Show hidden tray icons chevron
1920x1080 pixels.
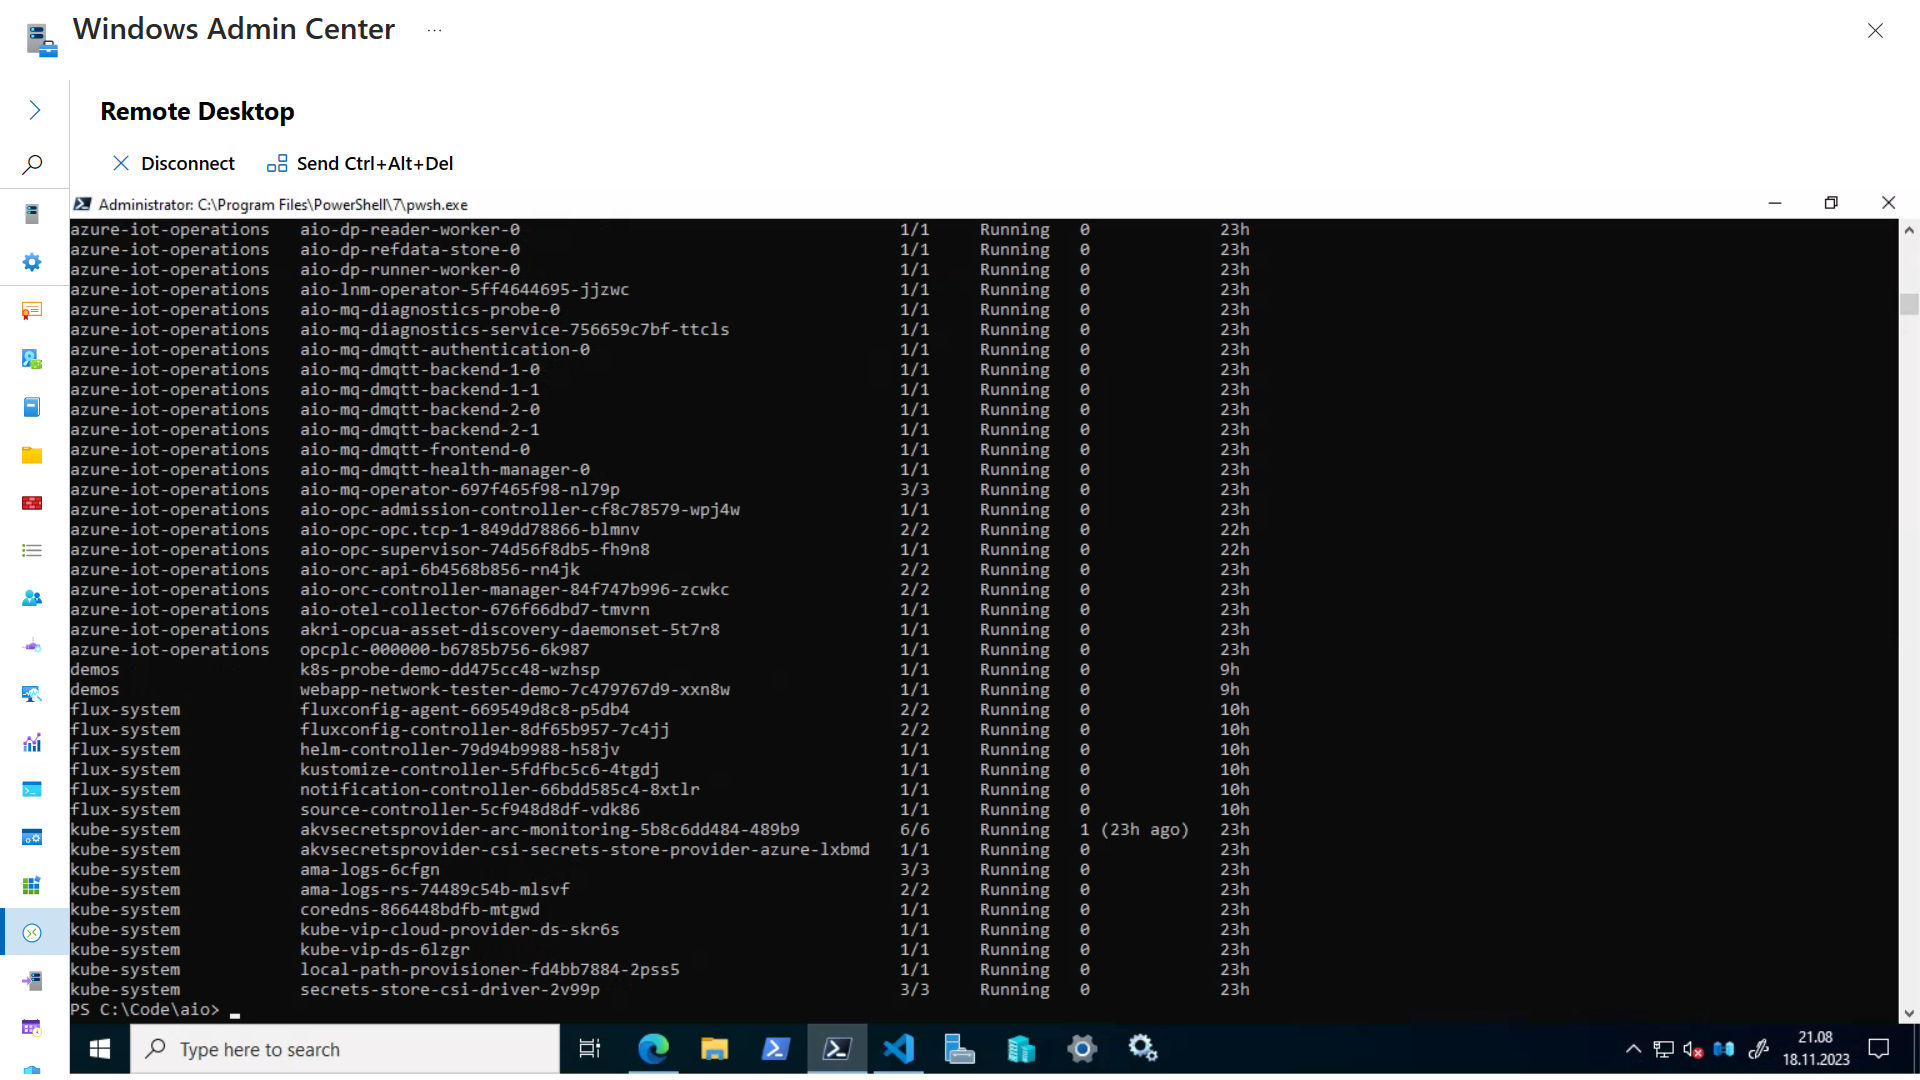pyautogui.click(x=1633, y=1049)
